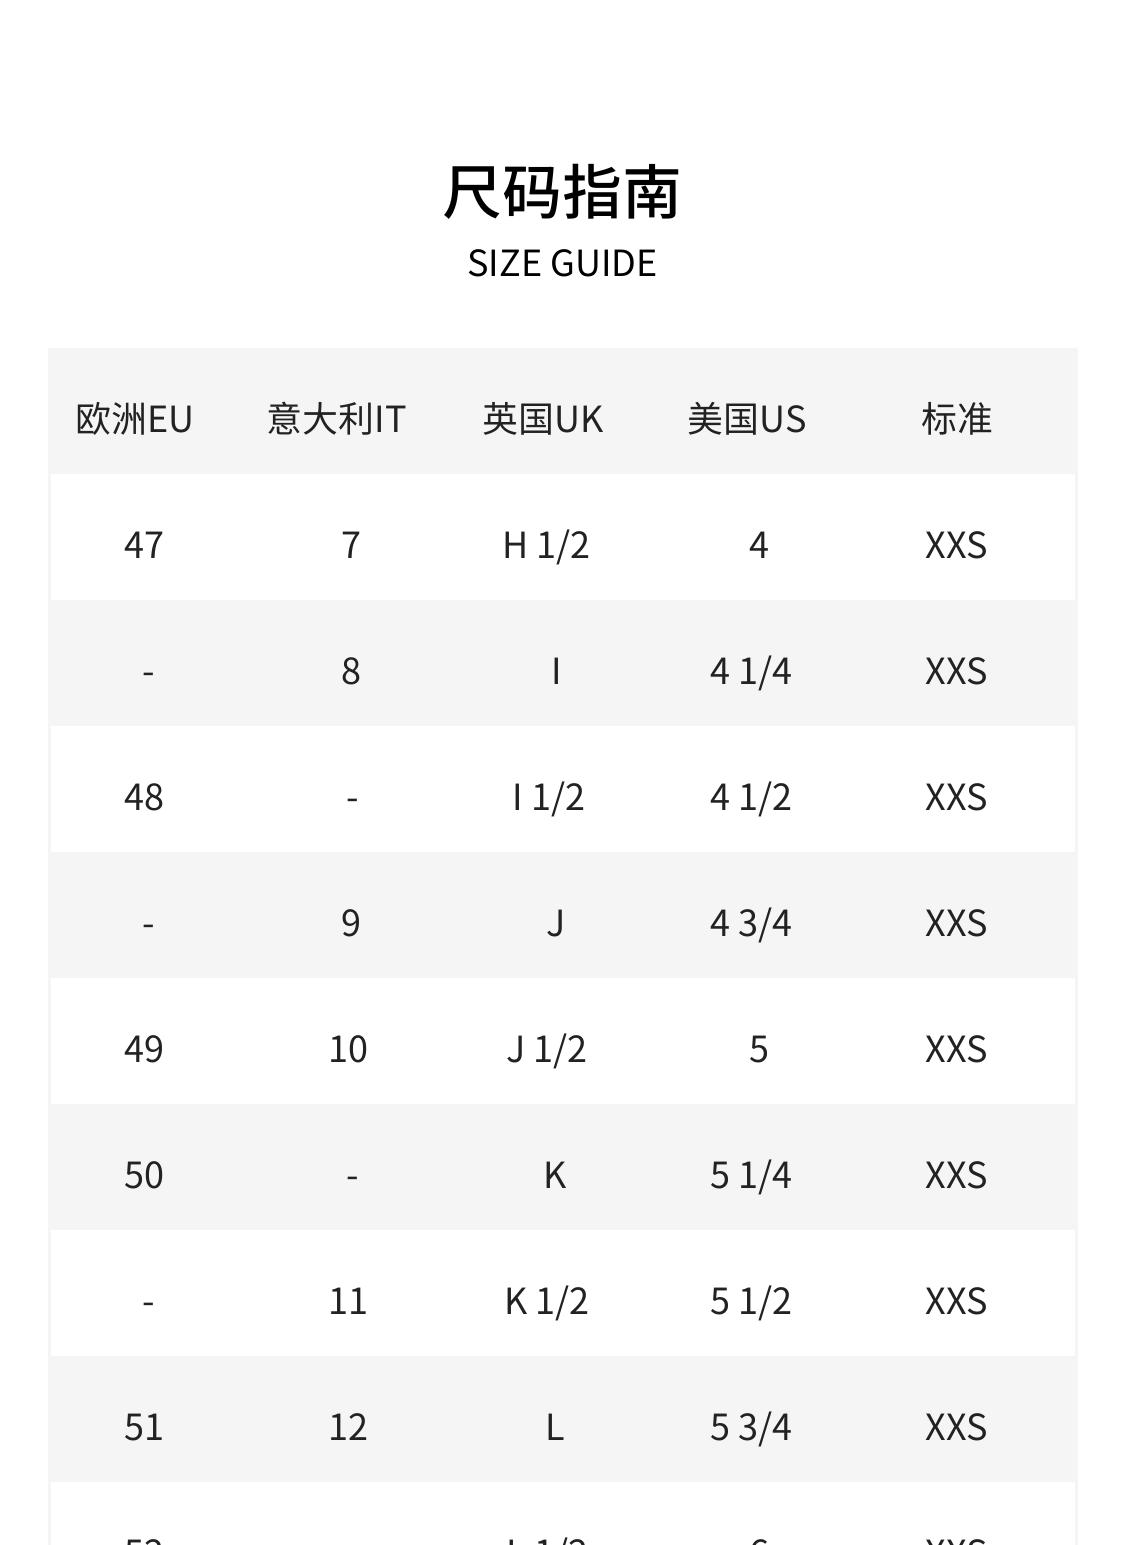Select IT size 10 cell

tap(348, 1049)
